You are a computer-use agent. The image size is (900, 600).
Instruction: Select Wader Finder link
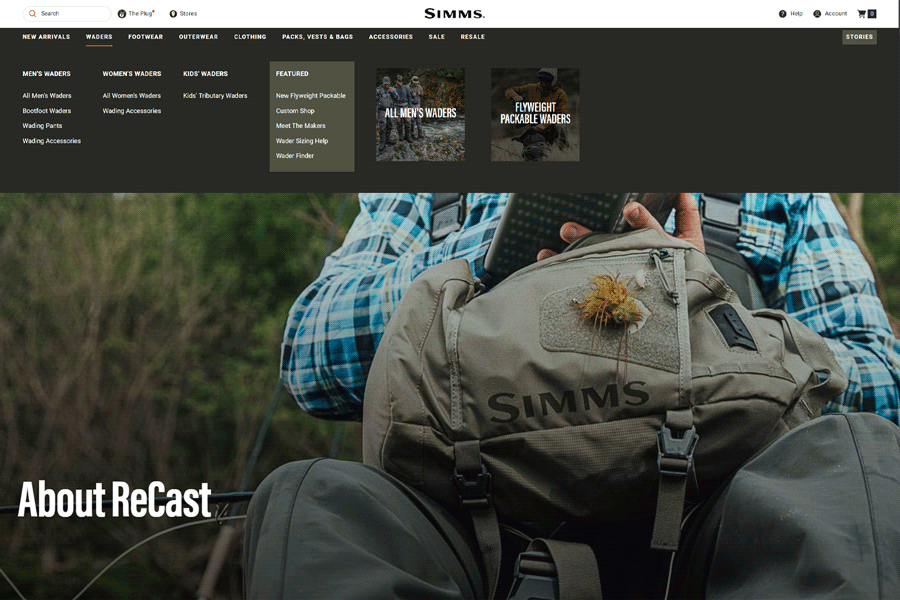(294, 156)
